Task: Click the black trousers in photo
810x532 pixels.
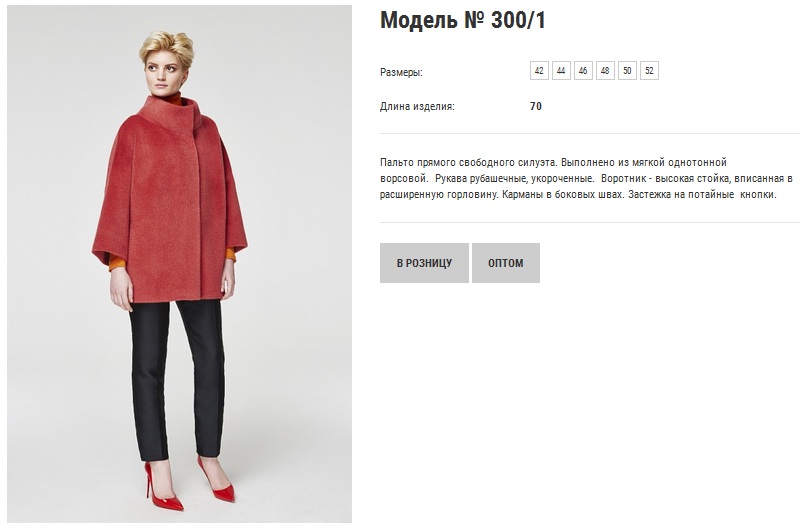Action: [177, 380]
